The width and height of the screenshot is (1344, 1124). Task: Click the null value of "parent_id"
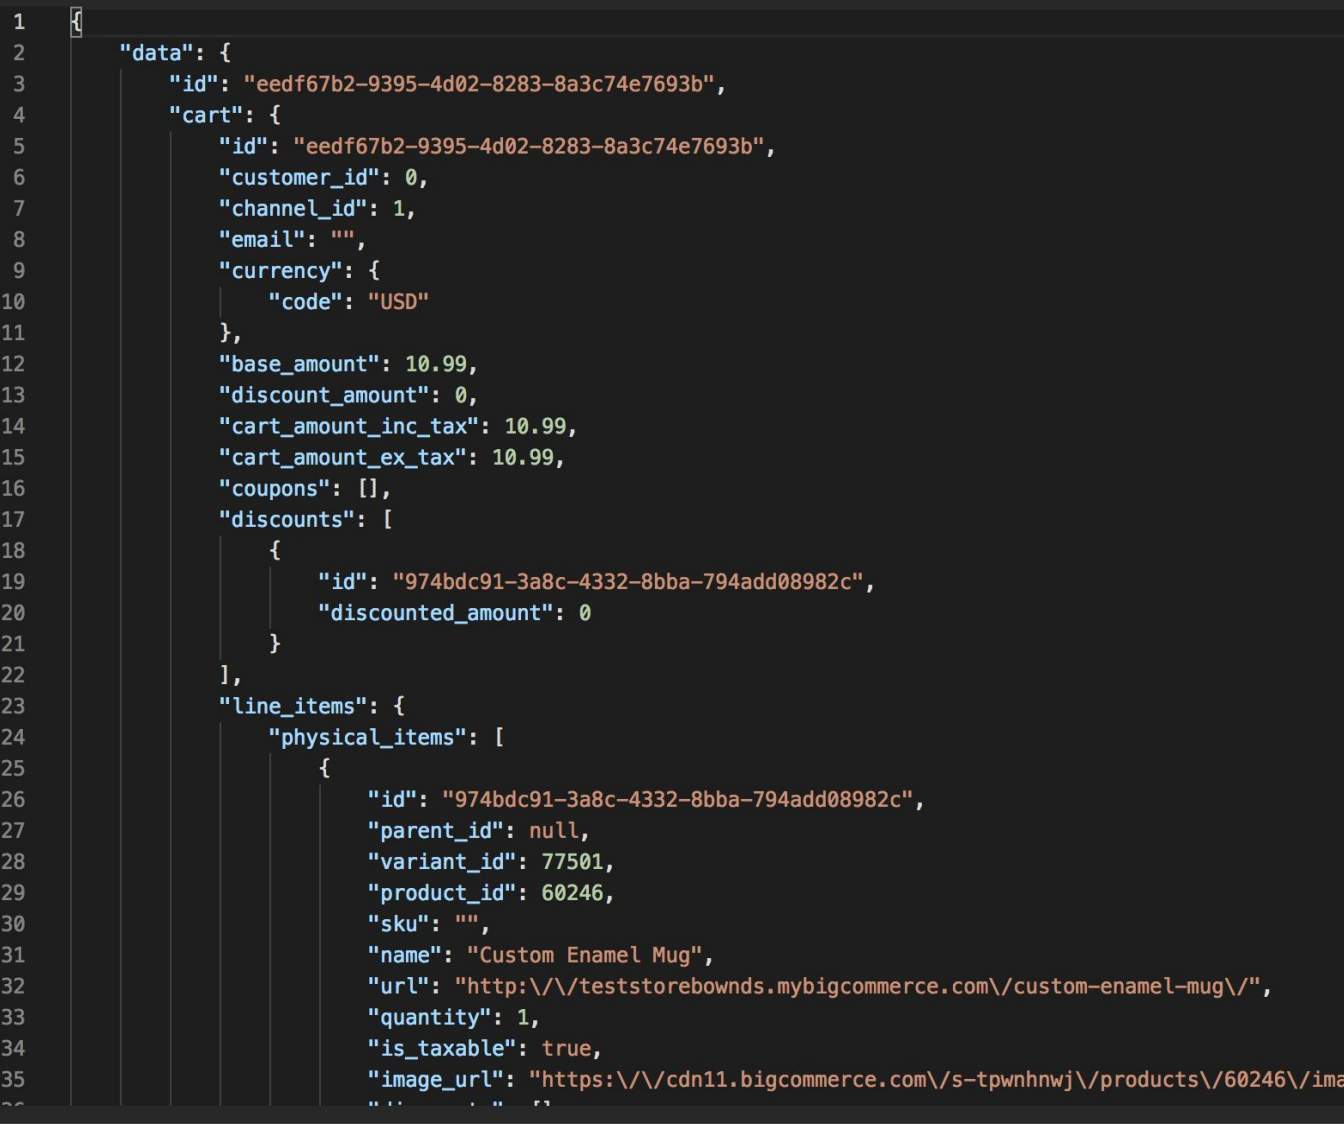pyautogui.click(x=553, y=830)
